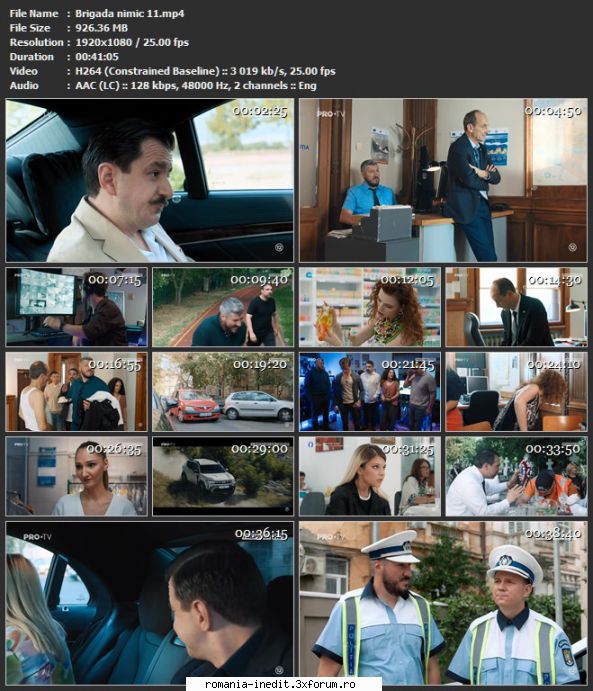Select the 00:29:00 SUV driving thumbnail
Viewport: 593px width, 691px height.
(223, 476)
